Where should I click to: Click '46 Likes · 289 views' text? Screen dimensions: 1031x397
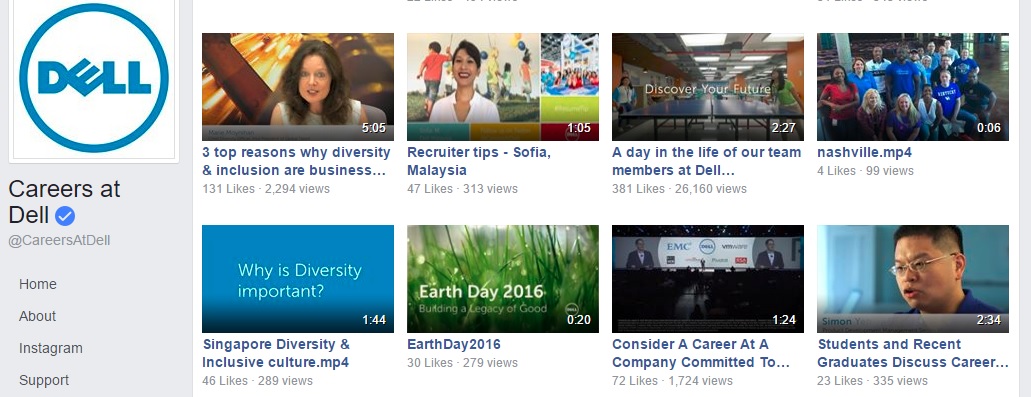tap(257, 381)
